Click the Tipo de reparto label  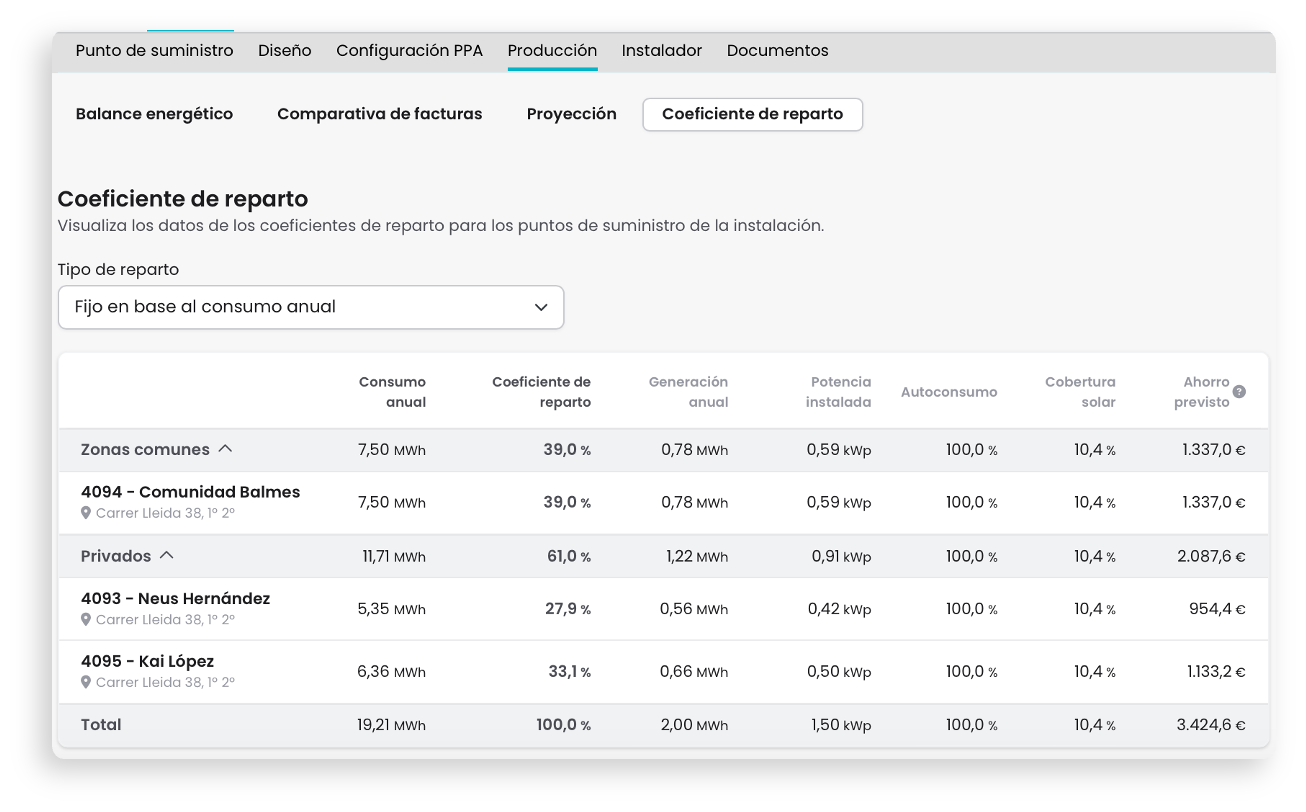click(x=119, y=270)
